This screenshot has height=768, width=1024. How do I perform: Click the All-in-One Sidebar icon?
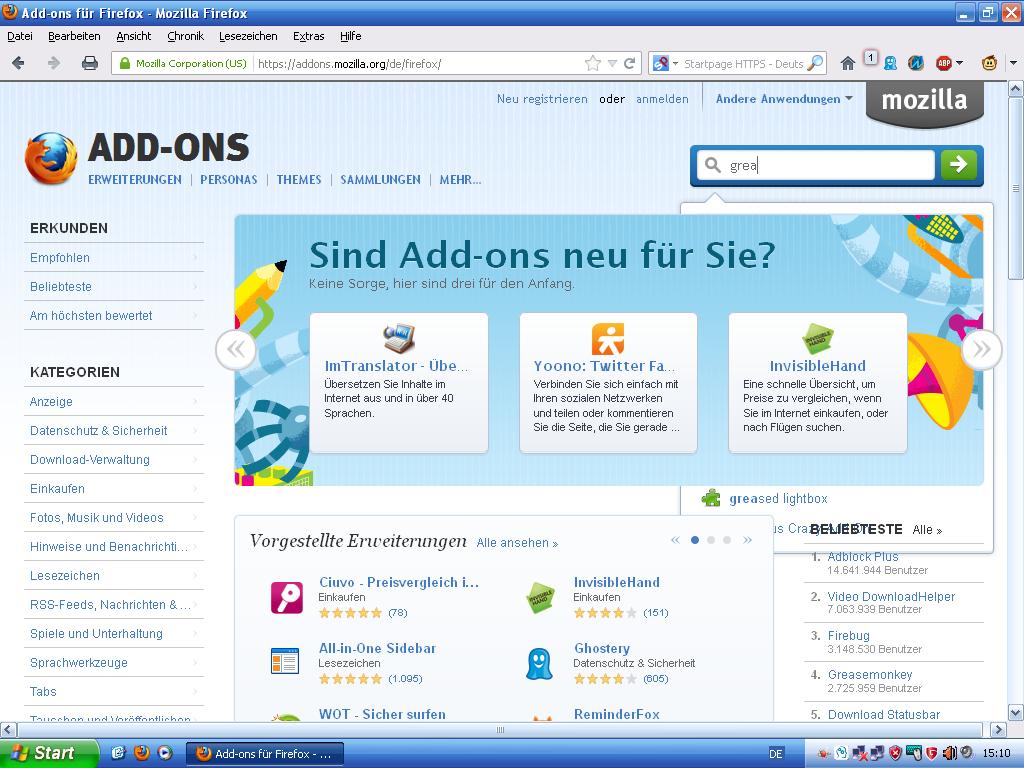tap(285, 661)
